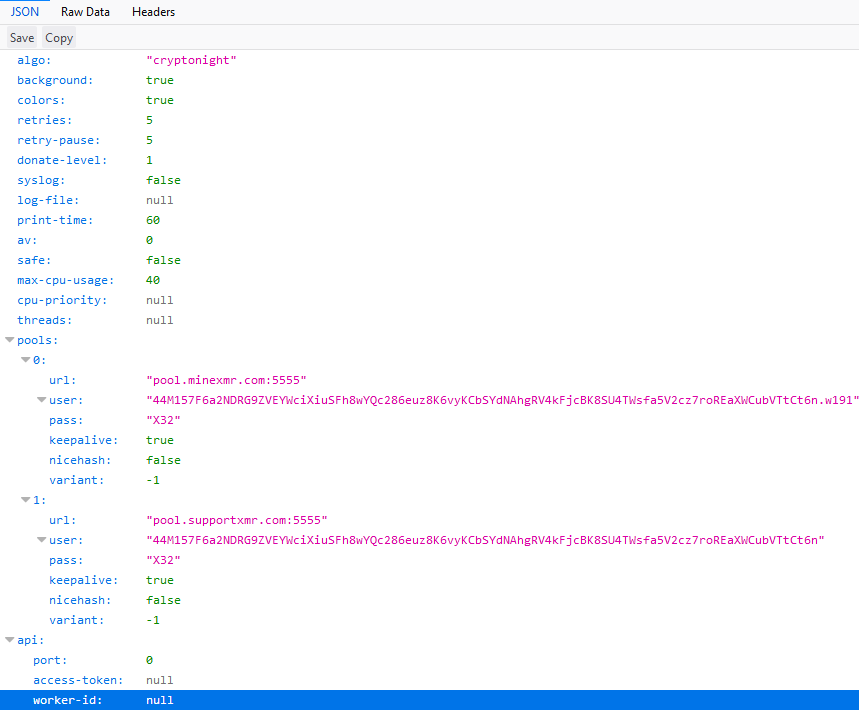Click the "X32" pass value in pool 0
The image size is (859, 717).
tap(163, 420)
